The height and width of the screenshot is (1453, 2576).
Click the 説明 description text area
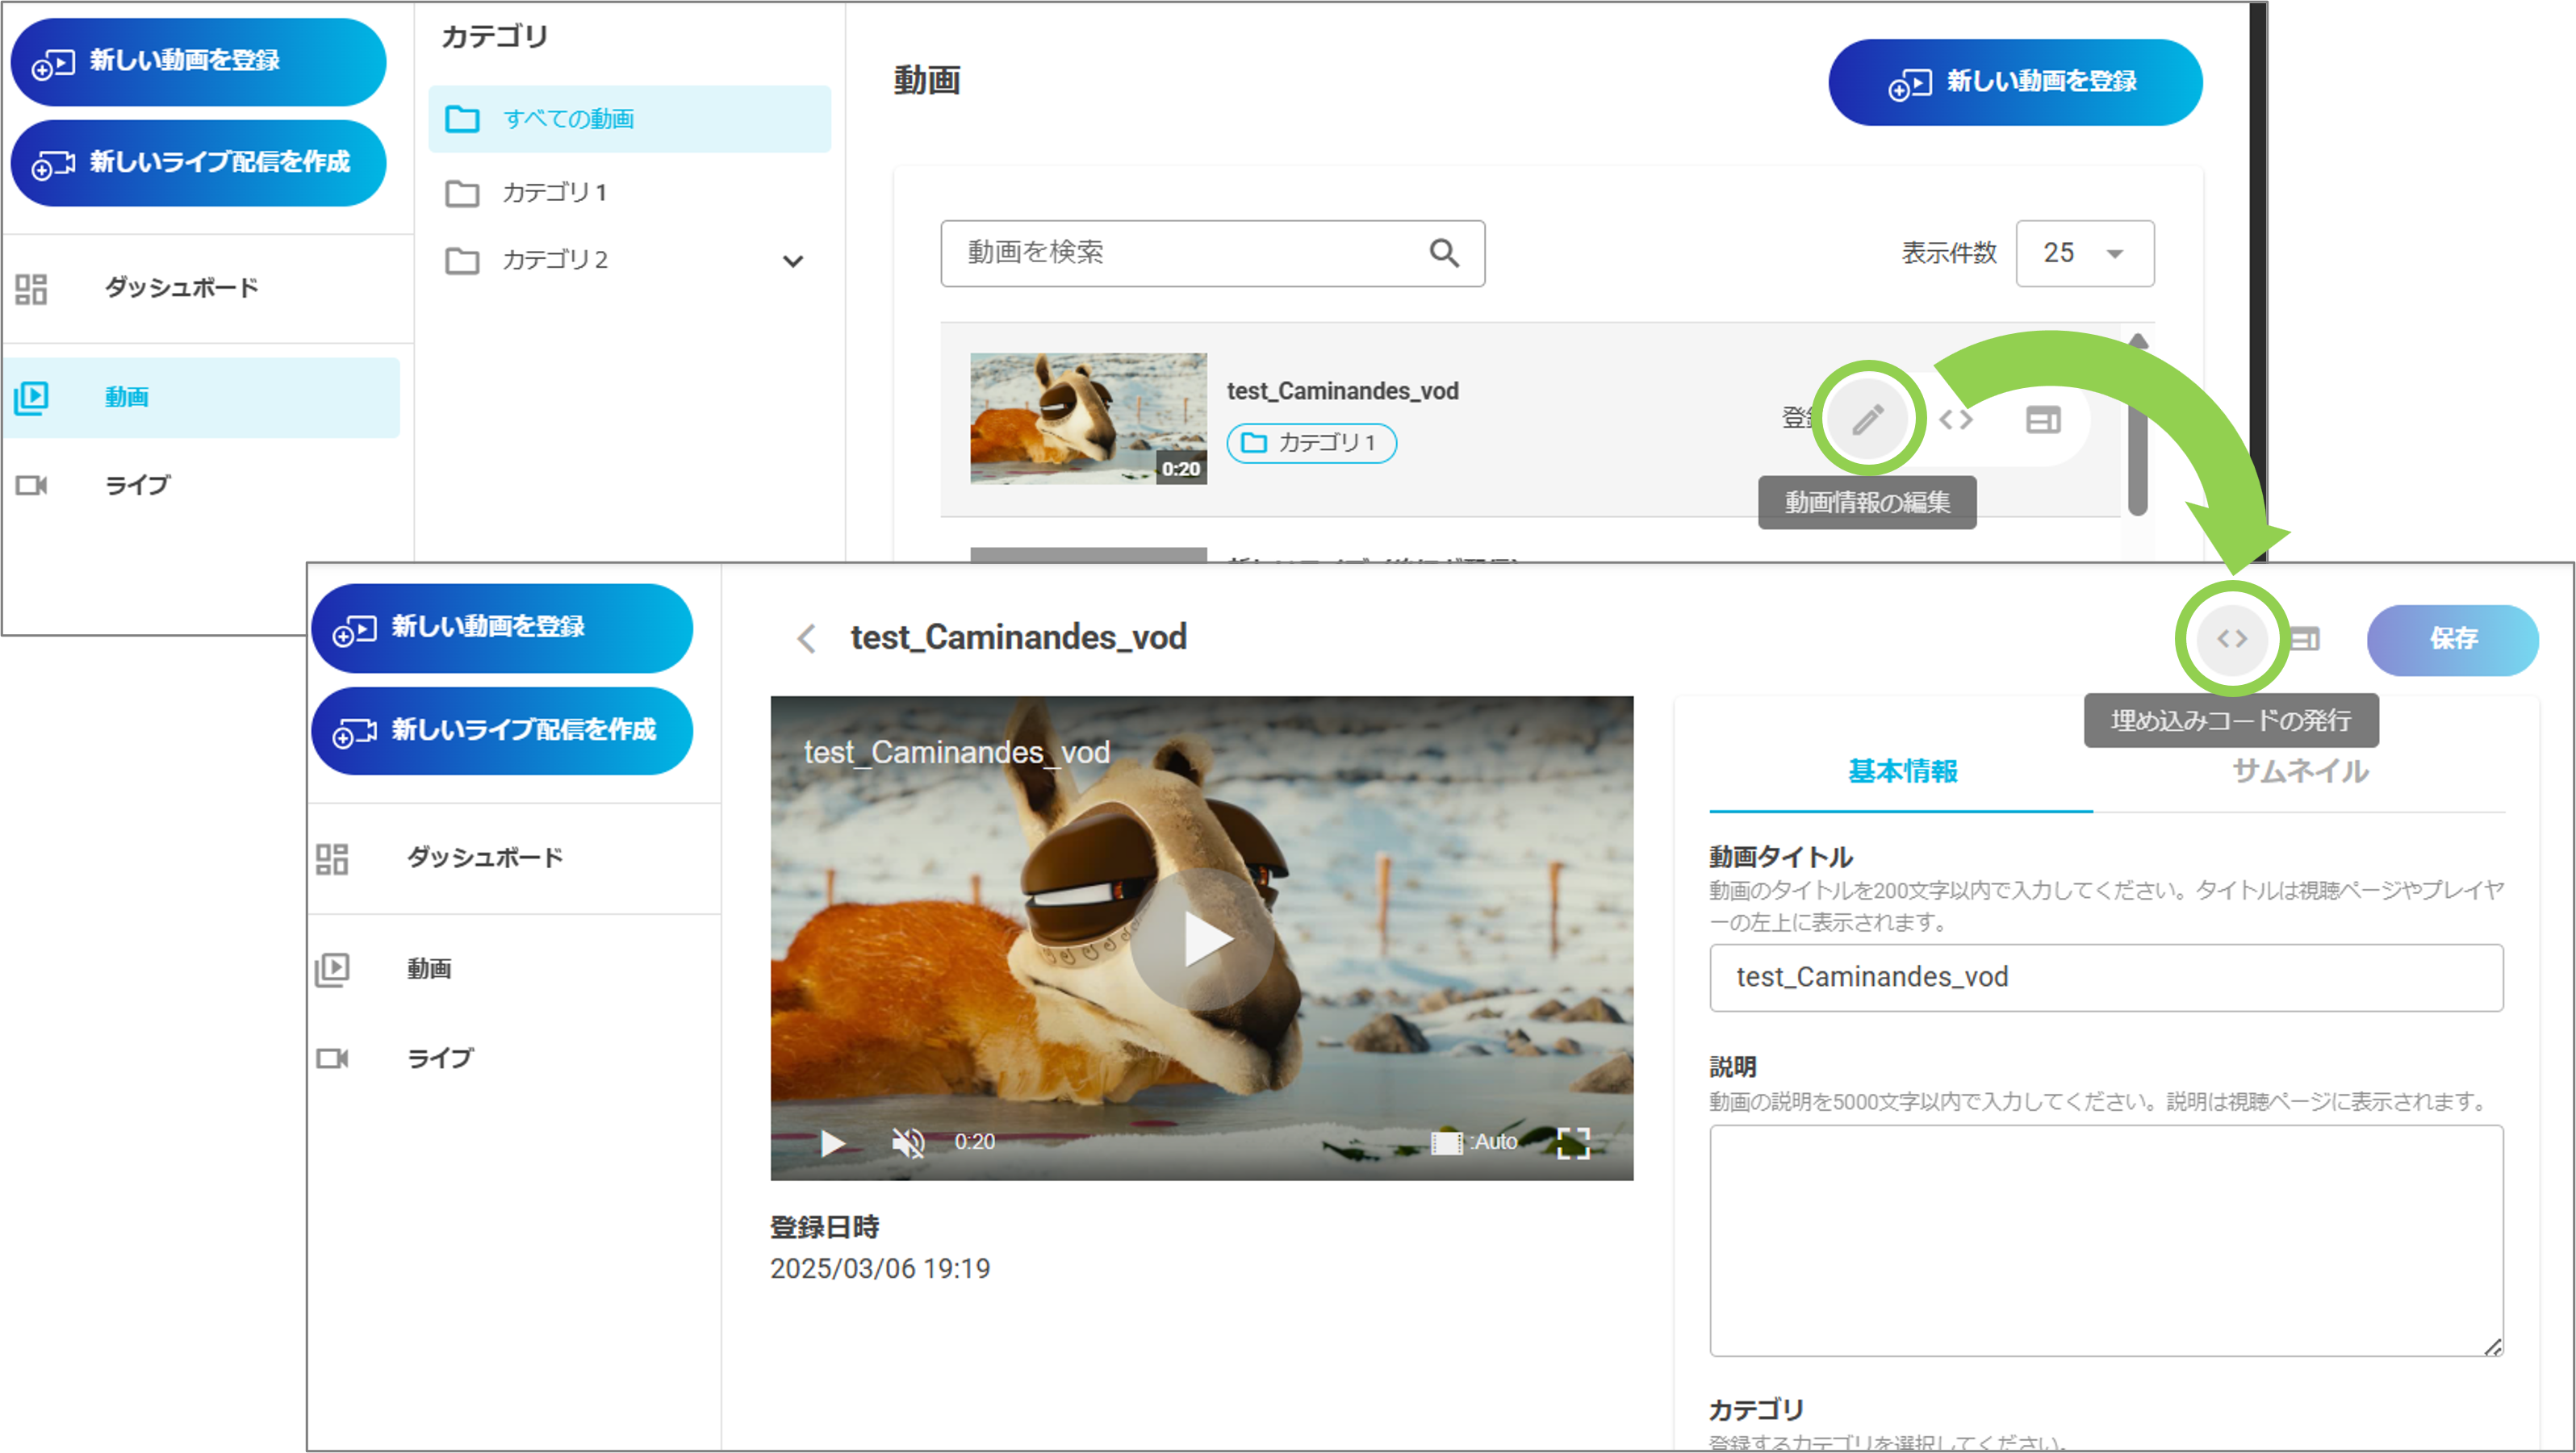point(2106,1241)
